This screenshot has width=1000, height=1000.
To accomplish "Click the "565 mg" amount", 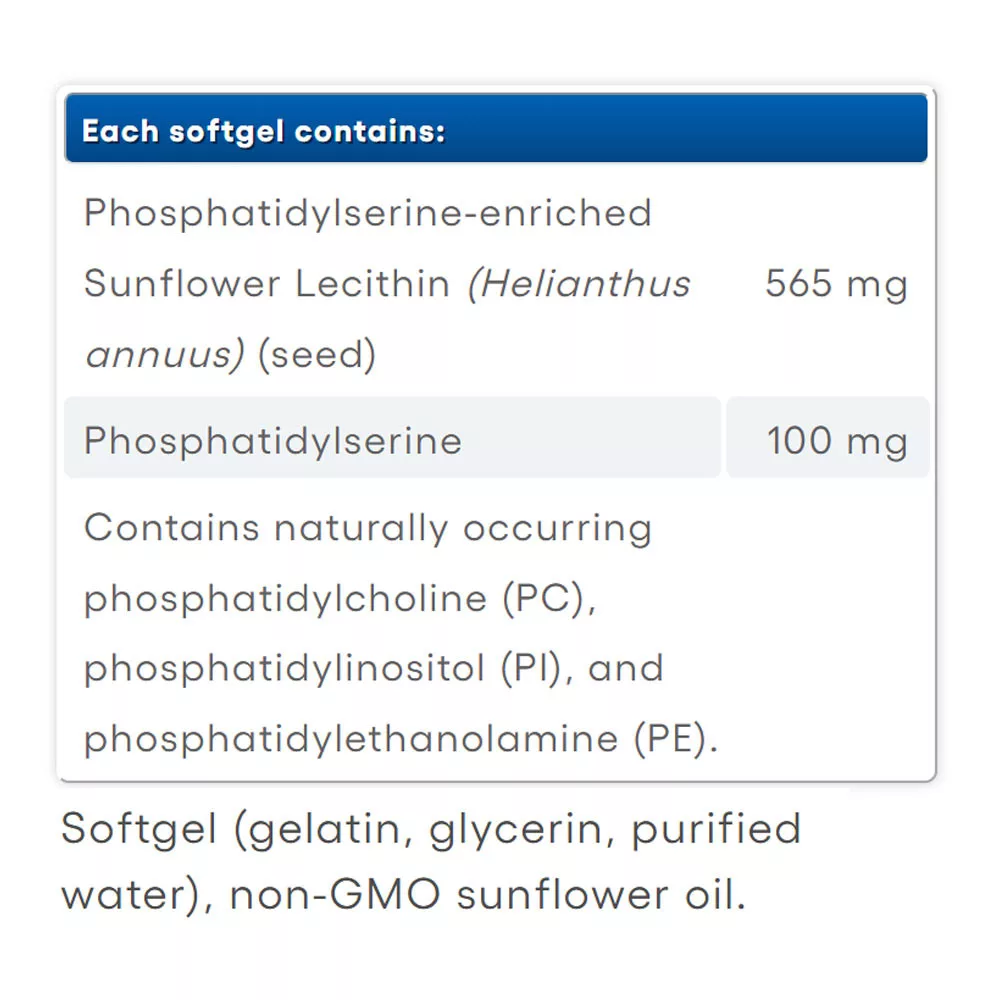I will coord(836,284).
